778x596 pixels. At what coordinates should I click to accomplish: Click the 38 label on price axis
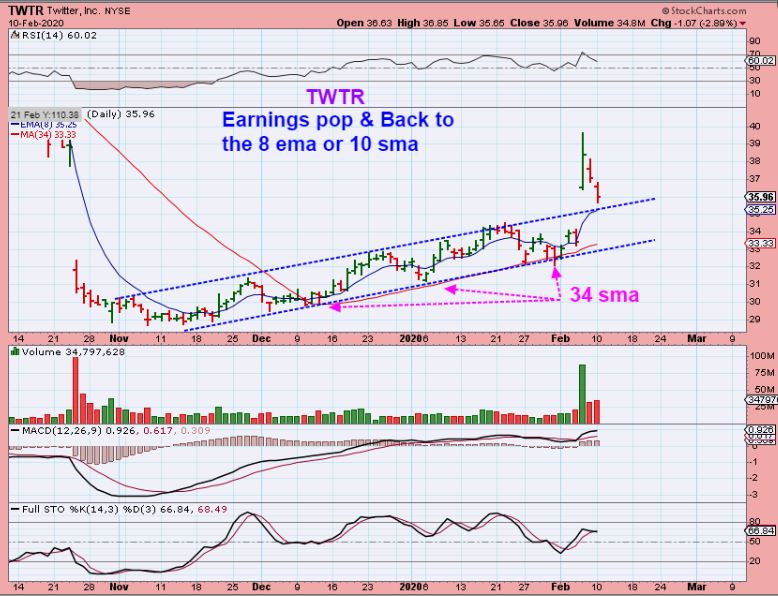tap(755, 161)
